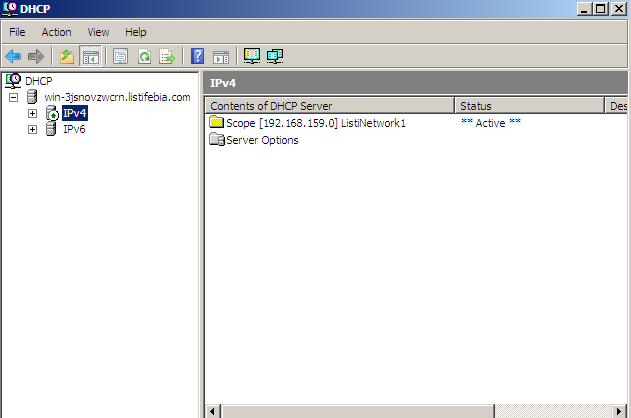
Task: Click the server icon beside win-3jsnovzwcrn.listifebia.com
Action: pyautogui.click(x=32, y=97)
